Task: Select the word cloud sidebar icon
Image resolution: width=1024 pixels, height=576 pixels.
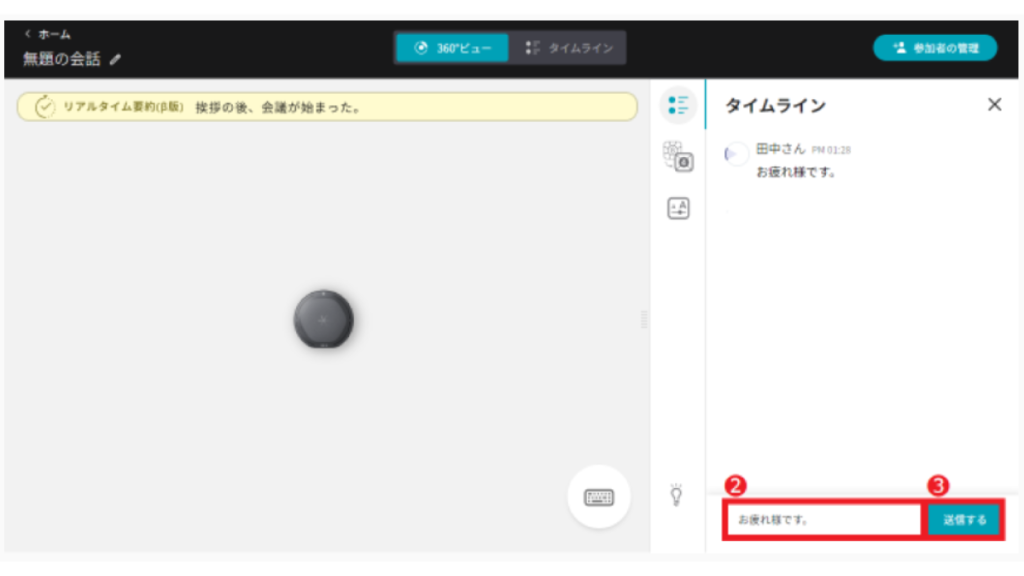Action: pyautogui.click(x=677, y=156)
